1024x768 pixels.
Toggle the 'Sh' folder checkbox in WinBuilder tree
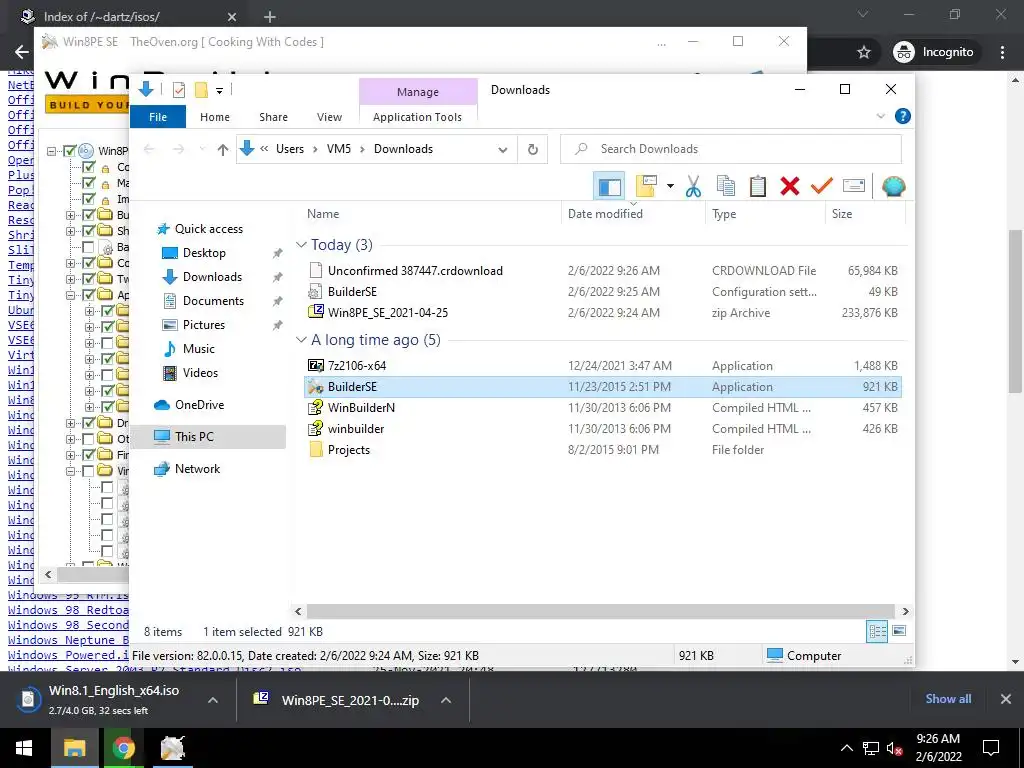click(x=89, y=231)
